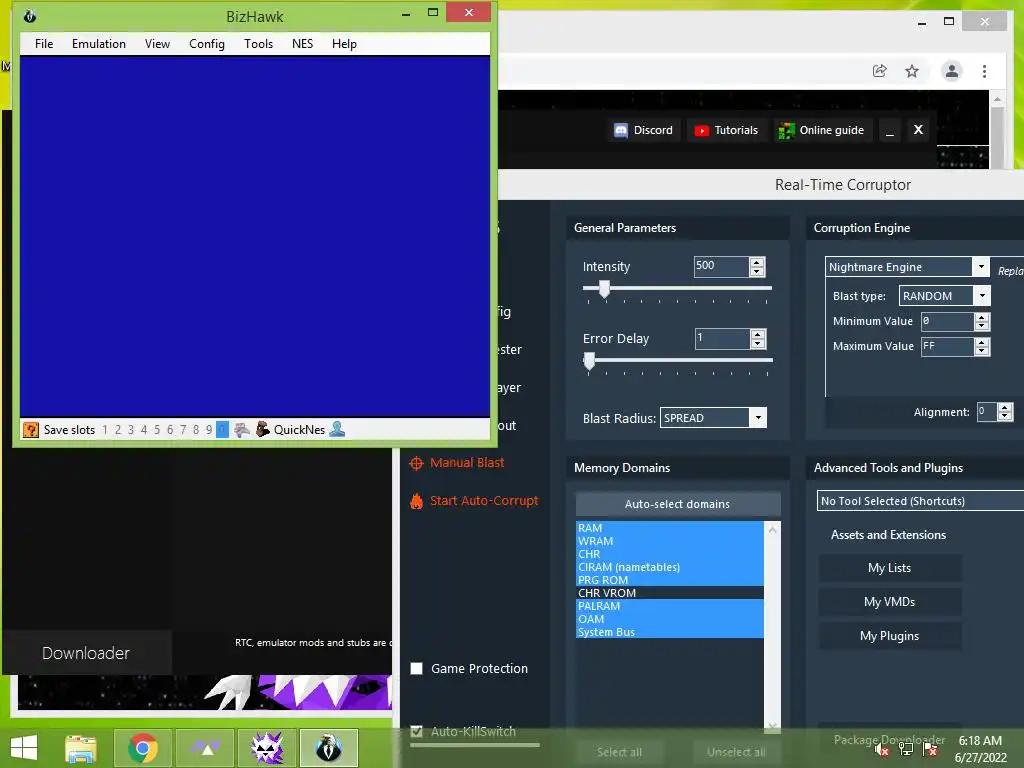This screenshot has height=768, width=1024.
Task: Click the gamepad icon in BizHawk status bar
Action: [242, 430]
